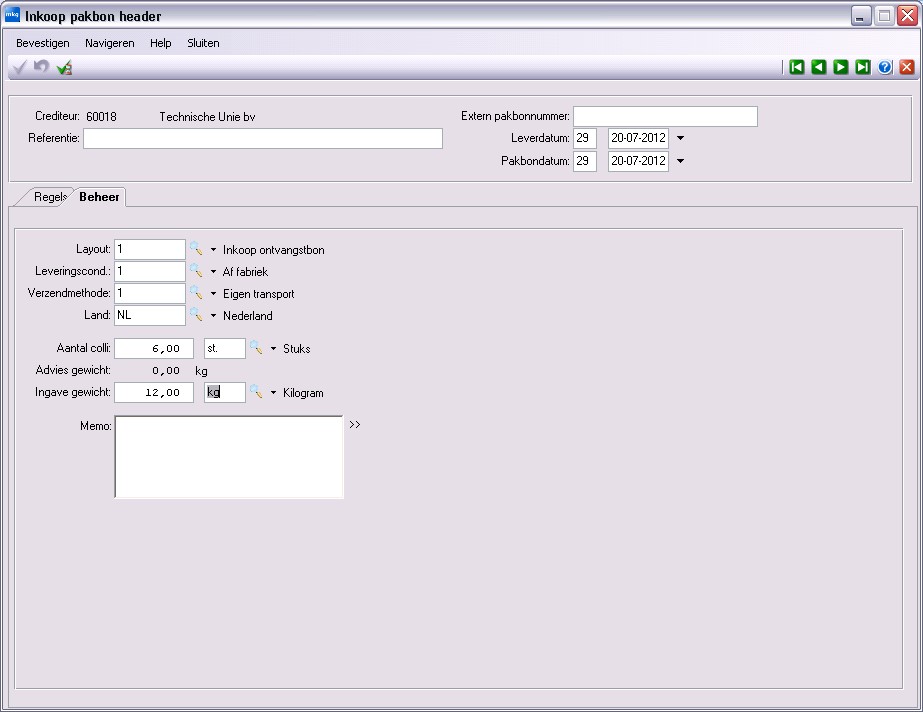The width and height of the screenshot is (923, 712).
Task: Click the green checkmark save-and-close icon
Action: (x=64, y=67)
